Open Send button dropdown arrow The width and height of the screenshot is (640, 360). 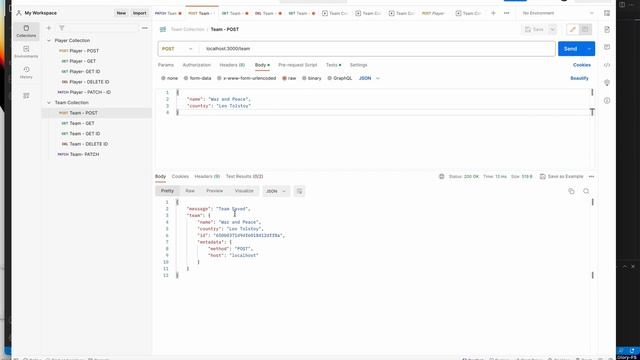[589, 49]
